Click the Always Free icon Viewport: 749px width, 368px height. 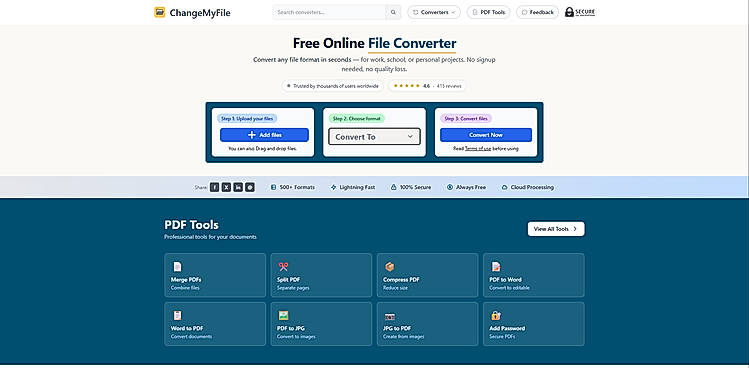click(449, 187)
